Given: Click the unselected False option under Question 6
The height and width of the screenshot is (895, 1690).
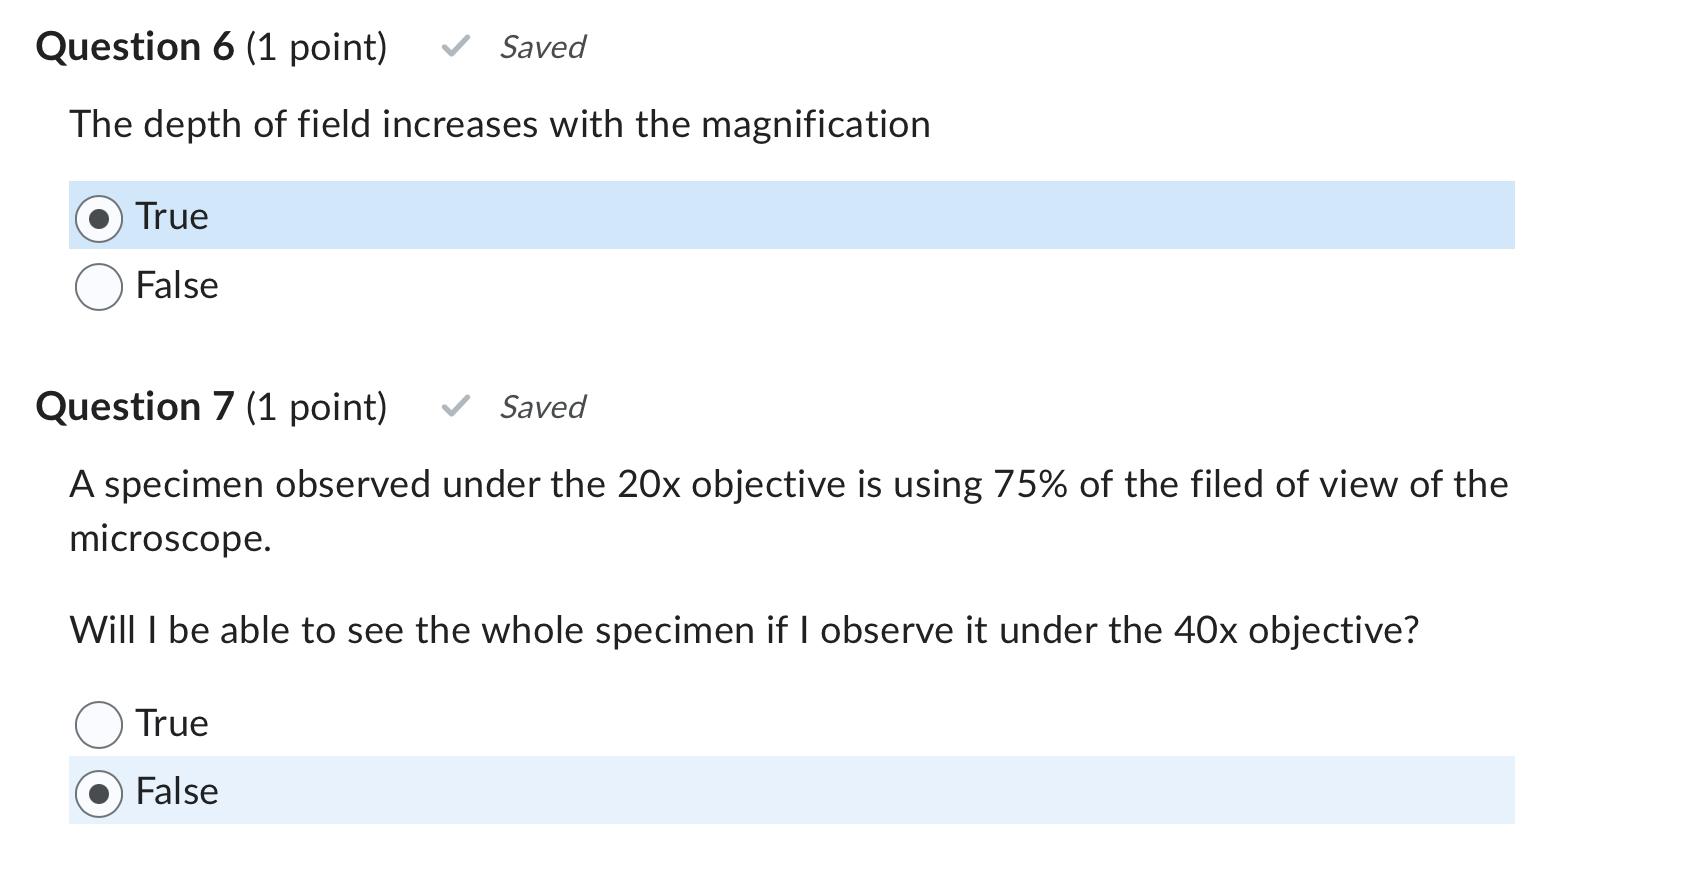Looking at the screenshot, I should coord(98,285).
